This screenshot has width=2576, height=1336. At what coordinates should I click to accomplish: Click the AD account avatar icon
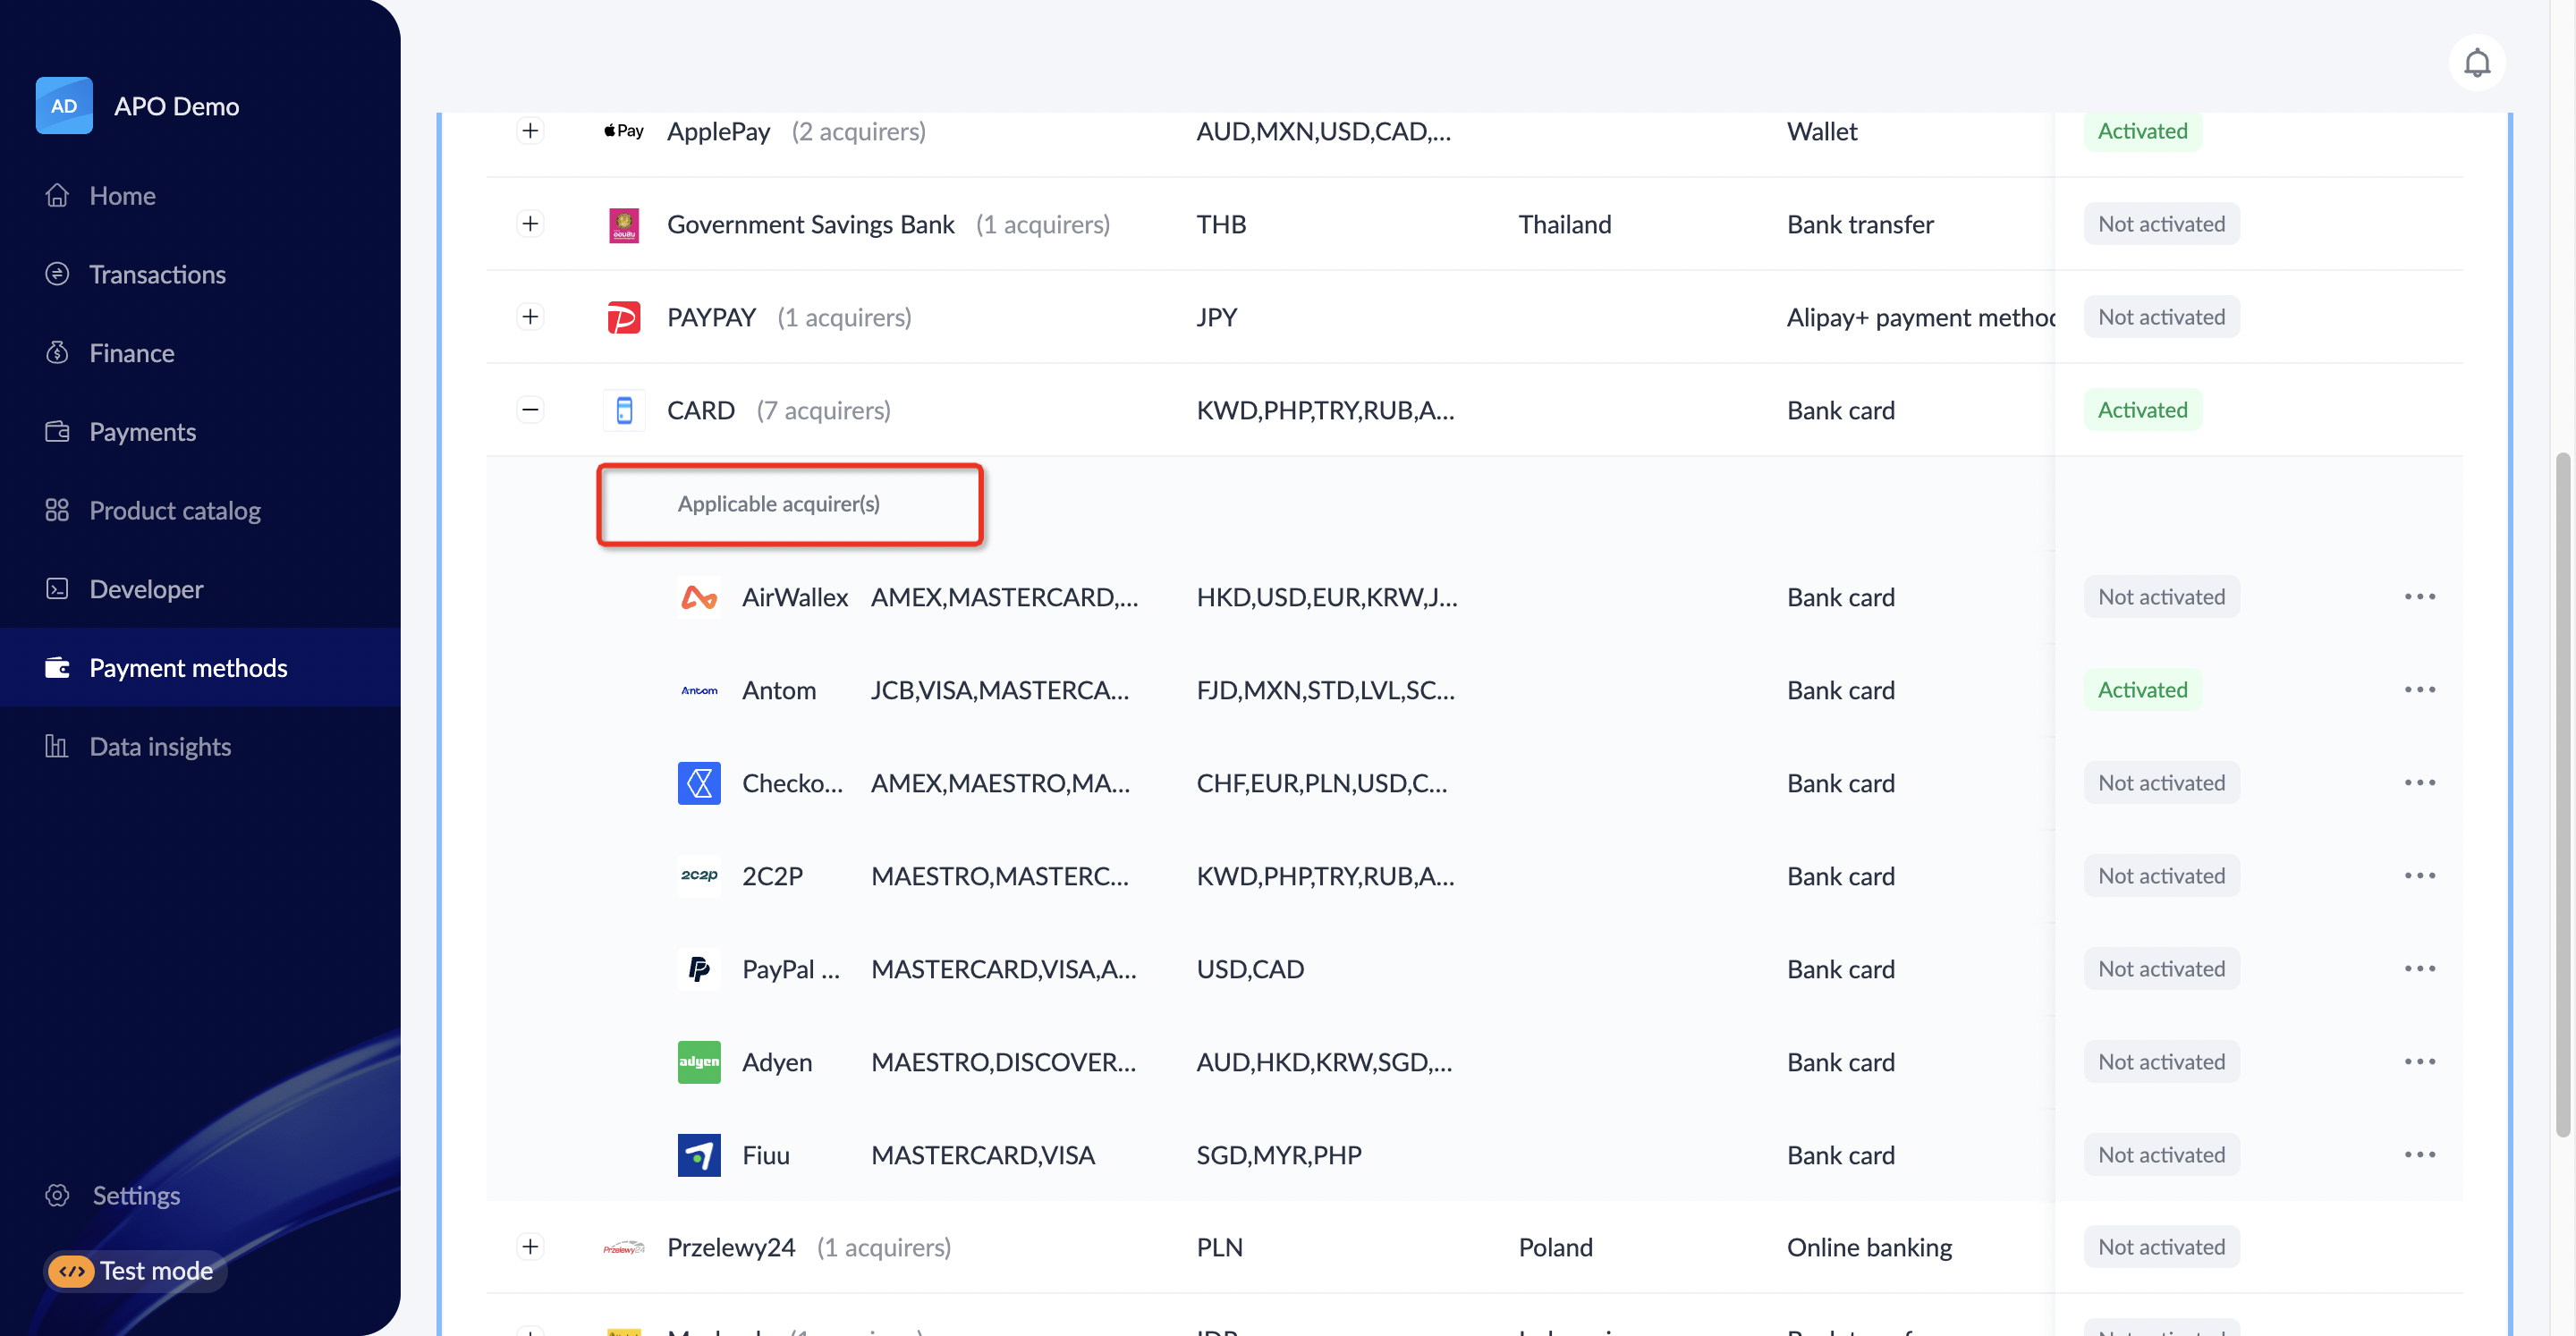point(64,106)
